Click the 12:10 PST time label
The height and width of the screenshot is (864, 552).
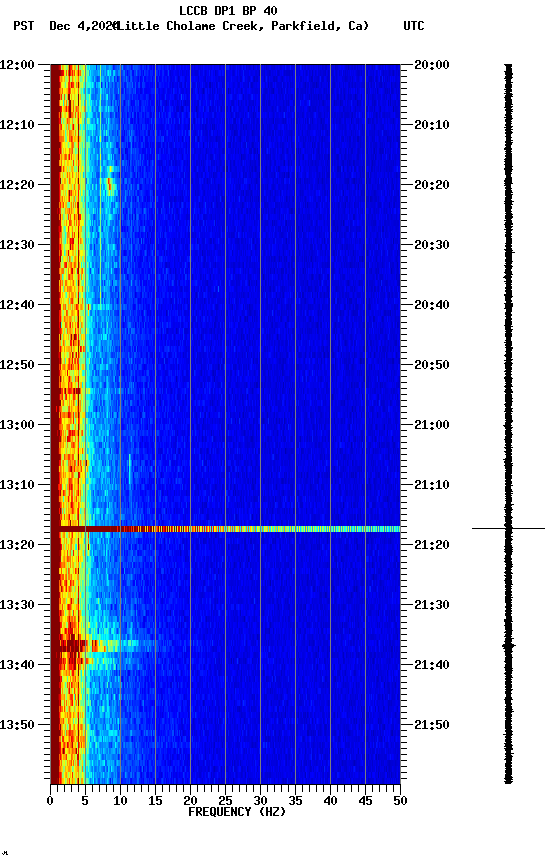[x=17, y=125]
